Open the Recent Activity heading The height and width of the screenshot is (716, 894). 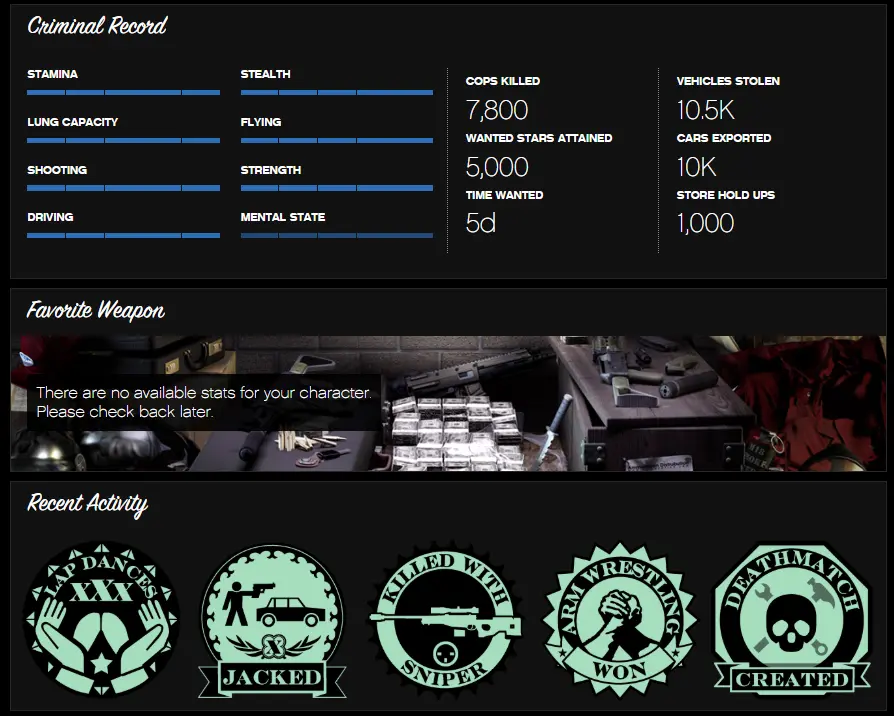click(x=88, y=503)
